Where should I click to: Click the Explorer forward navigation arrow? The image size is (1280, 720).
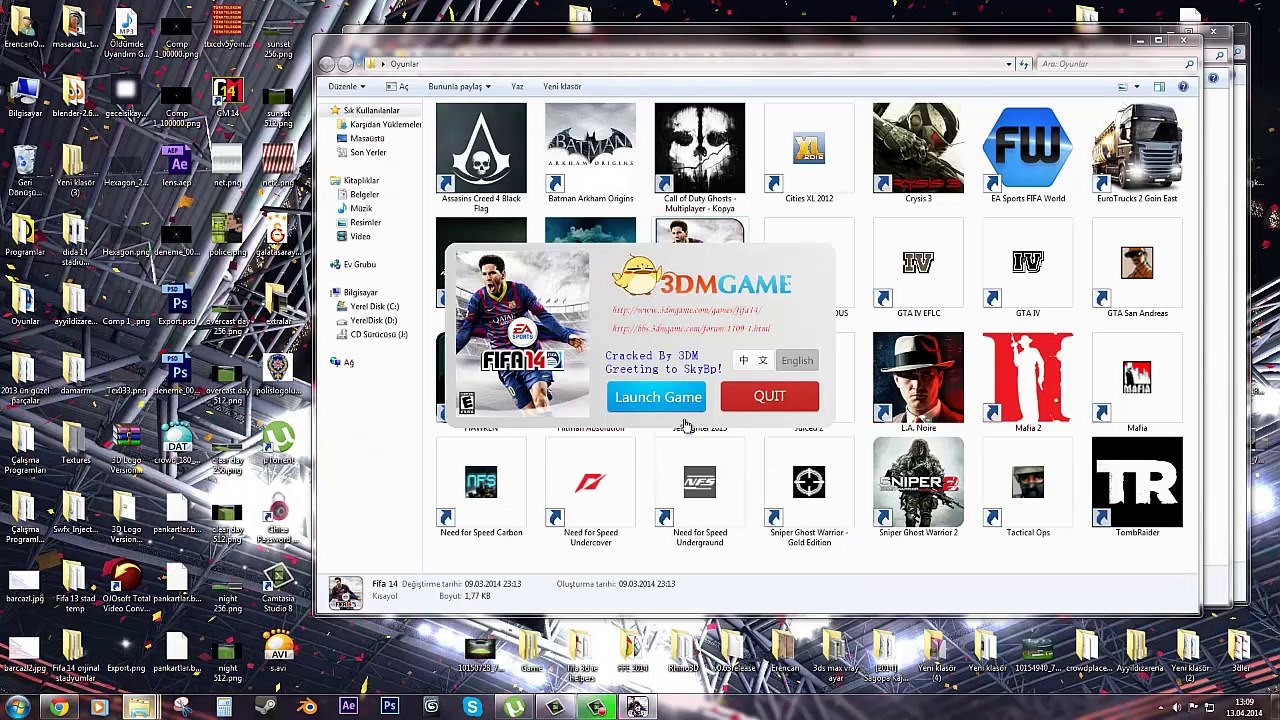point(346,64)
